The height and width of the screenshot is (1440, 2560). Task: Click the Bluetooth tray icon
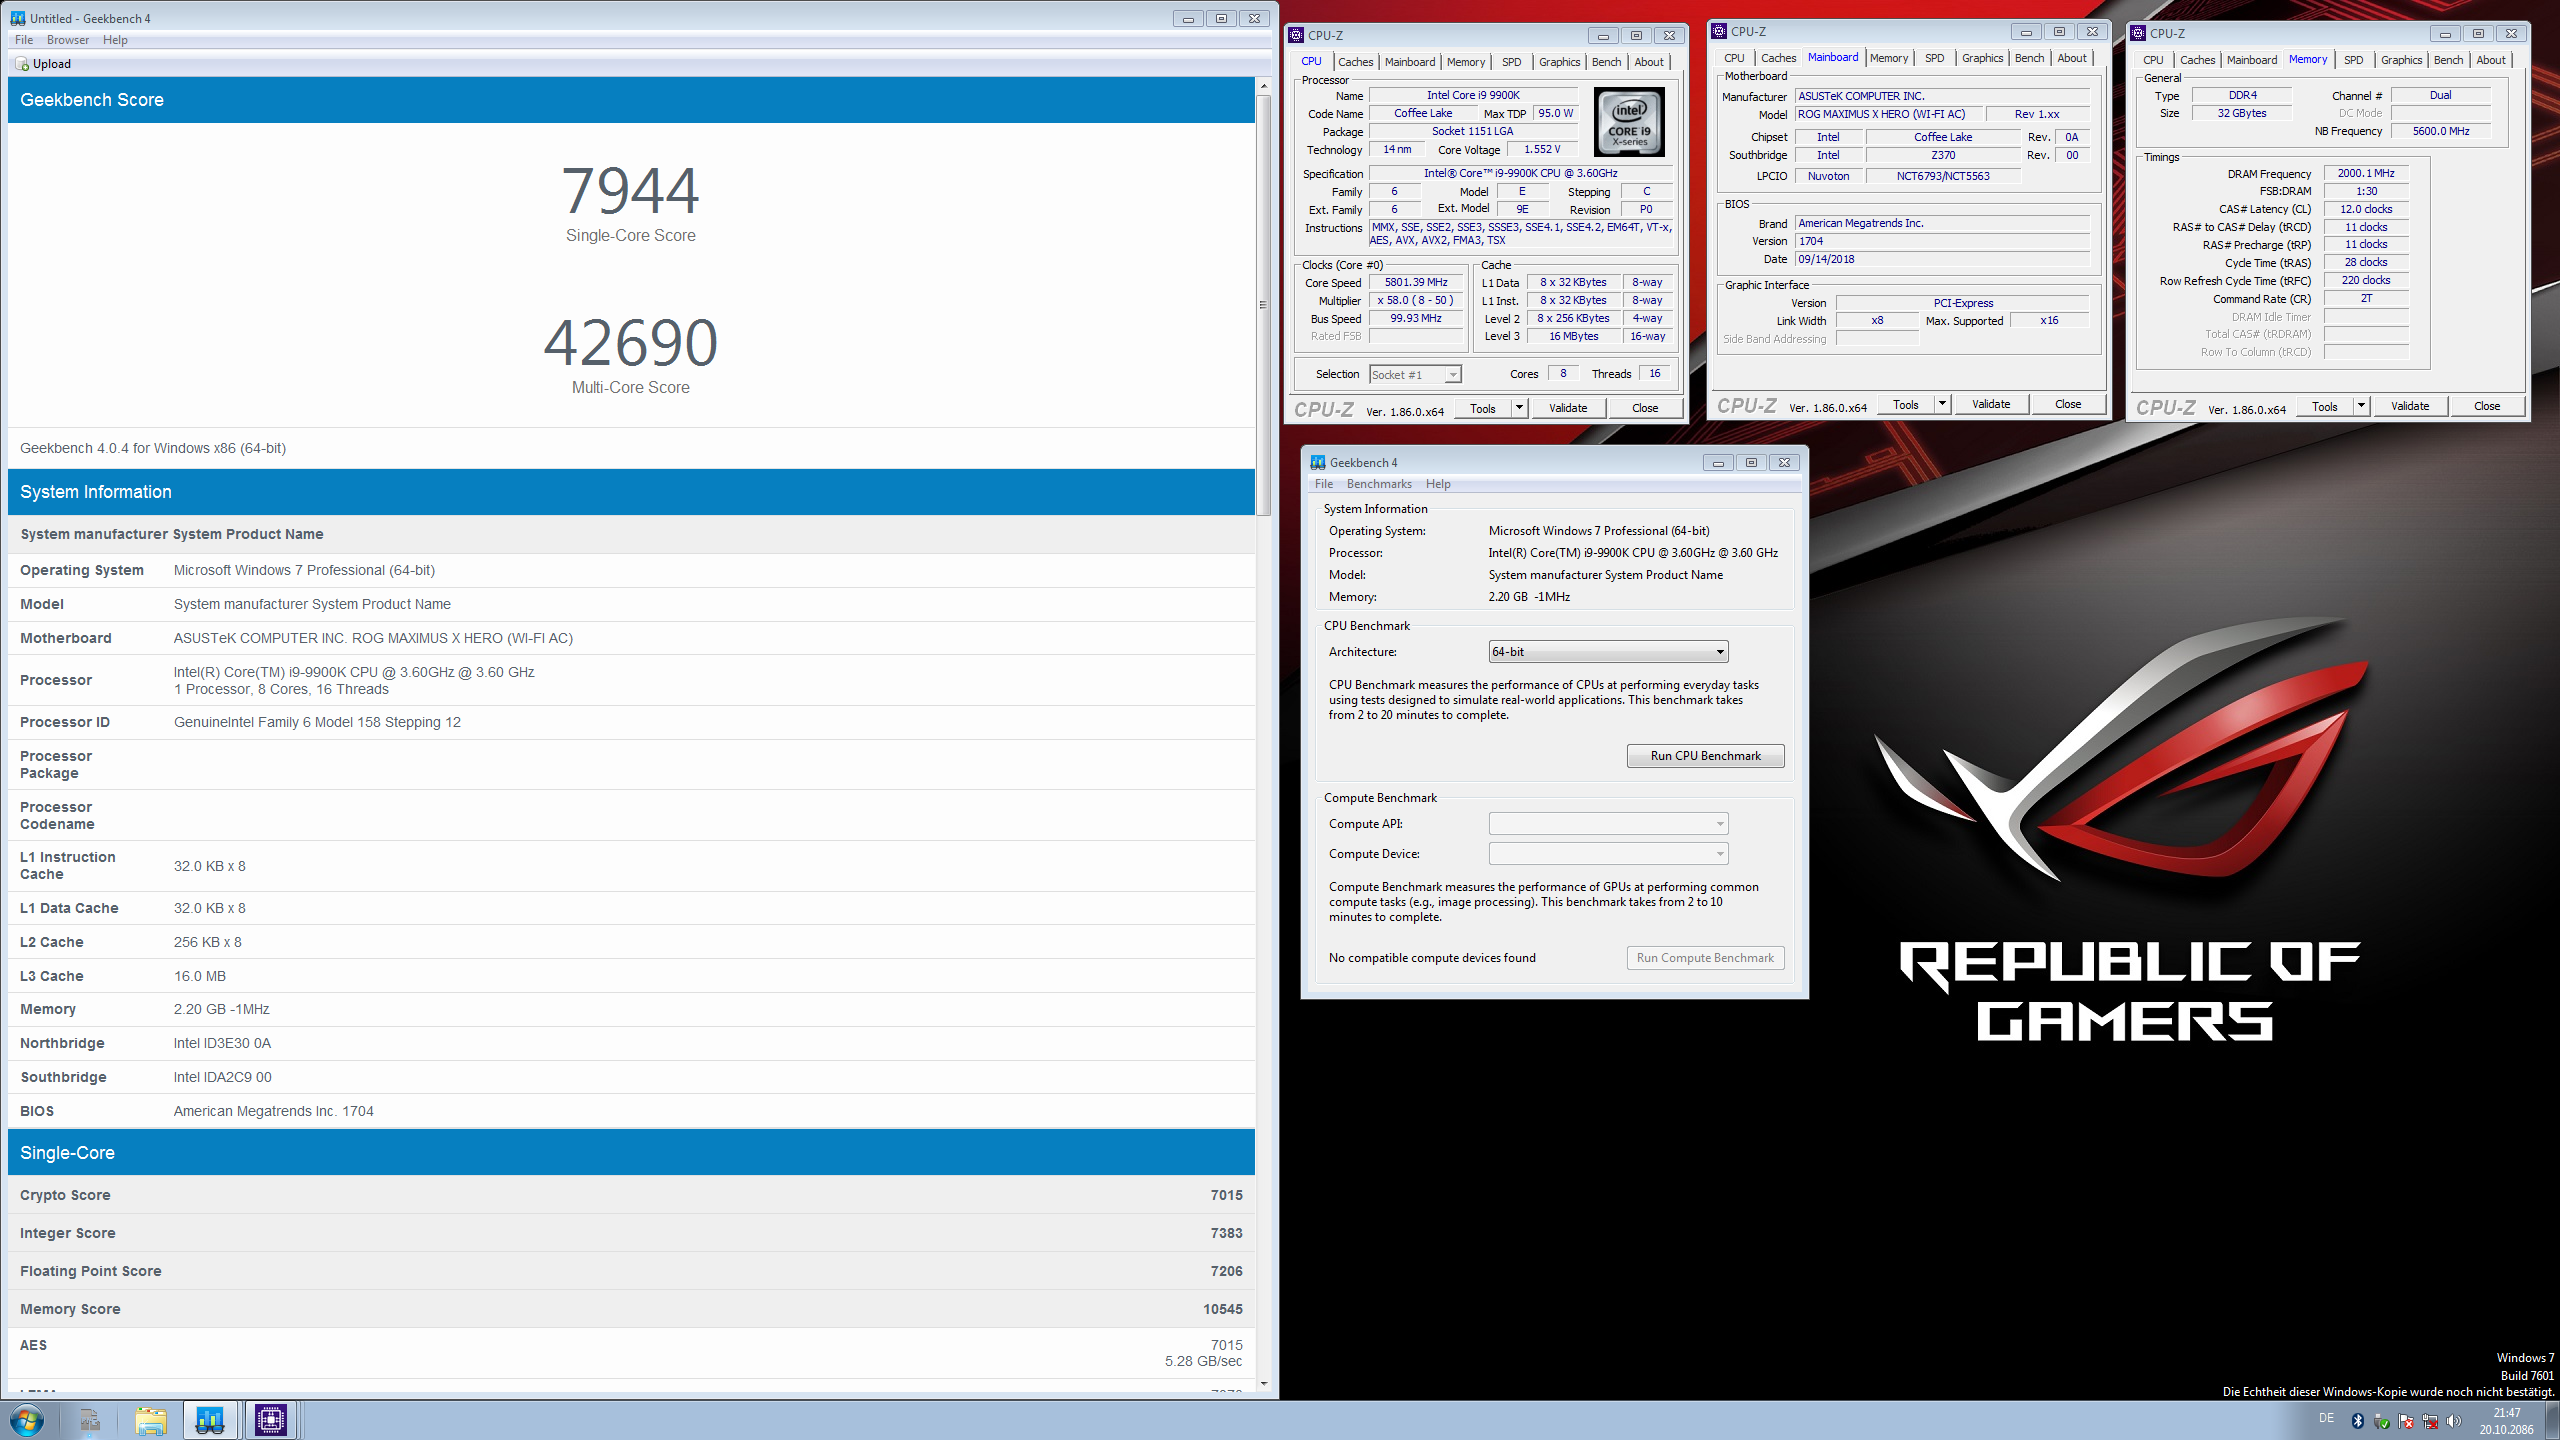[x=2357, y=1421]
